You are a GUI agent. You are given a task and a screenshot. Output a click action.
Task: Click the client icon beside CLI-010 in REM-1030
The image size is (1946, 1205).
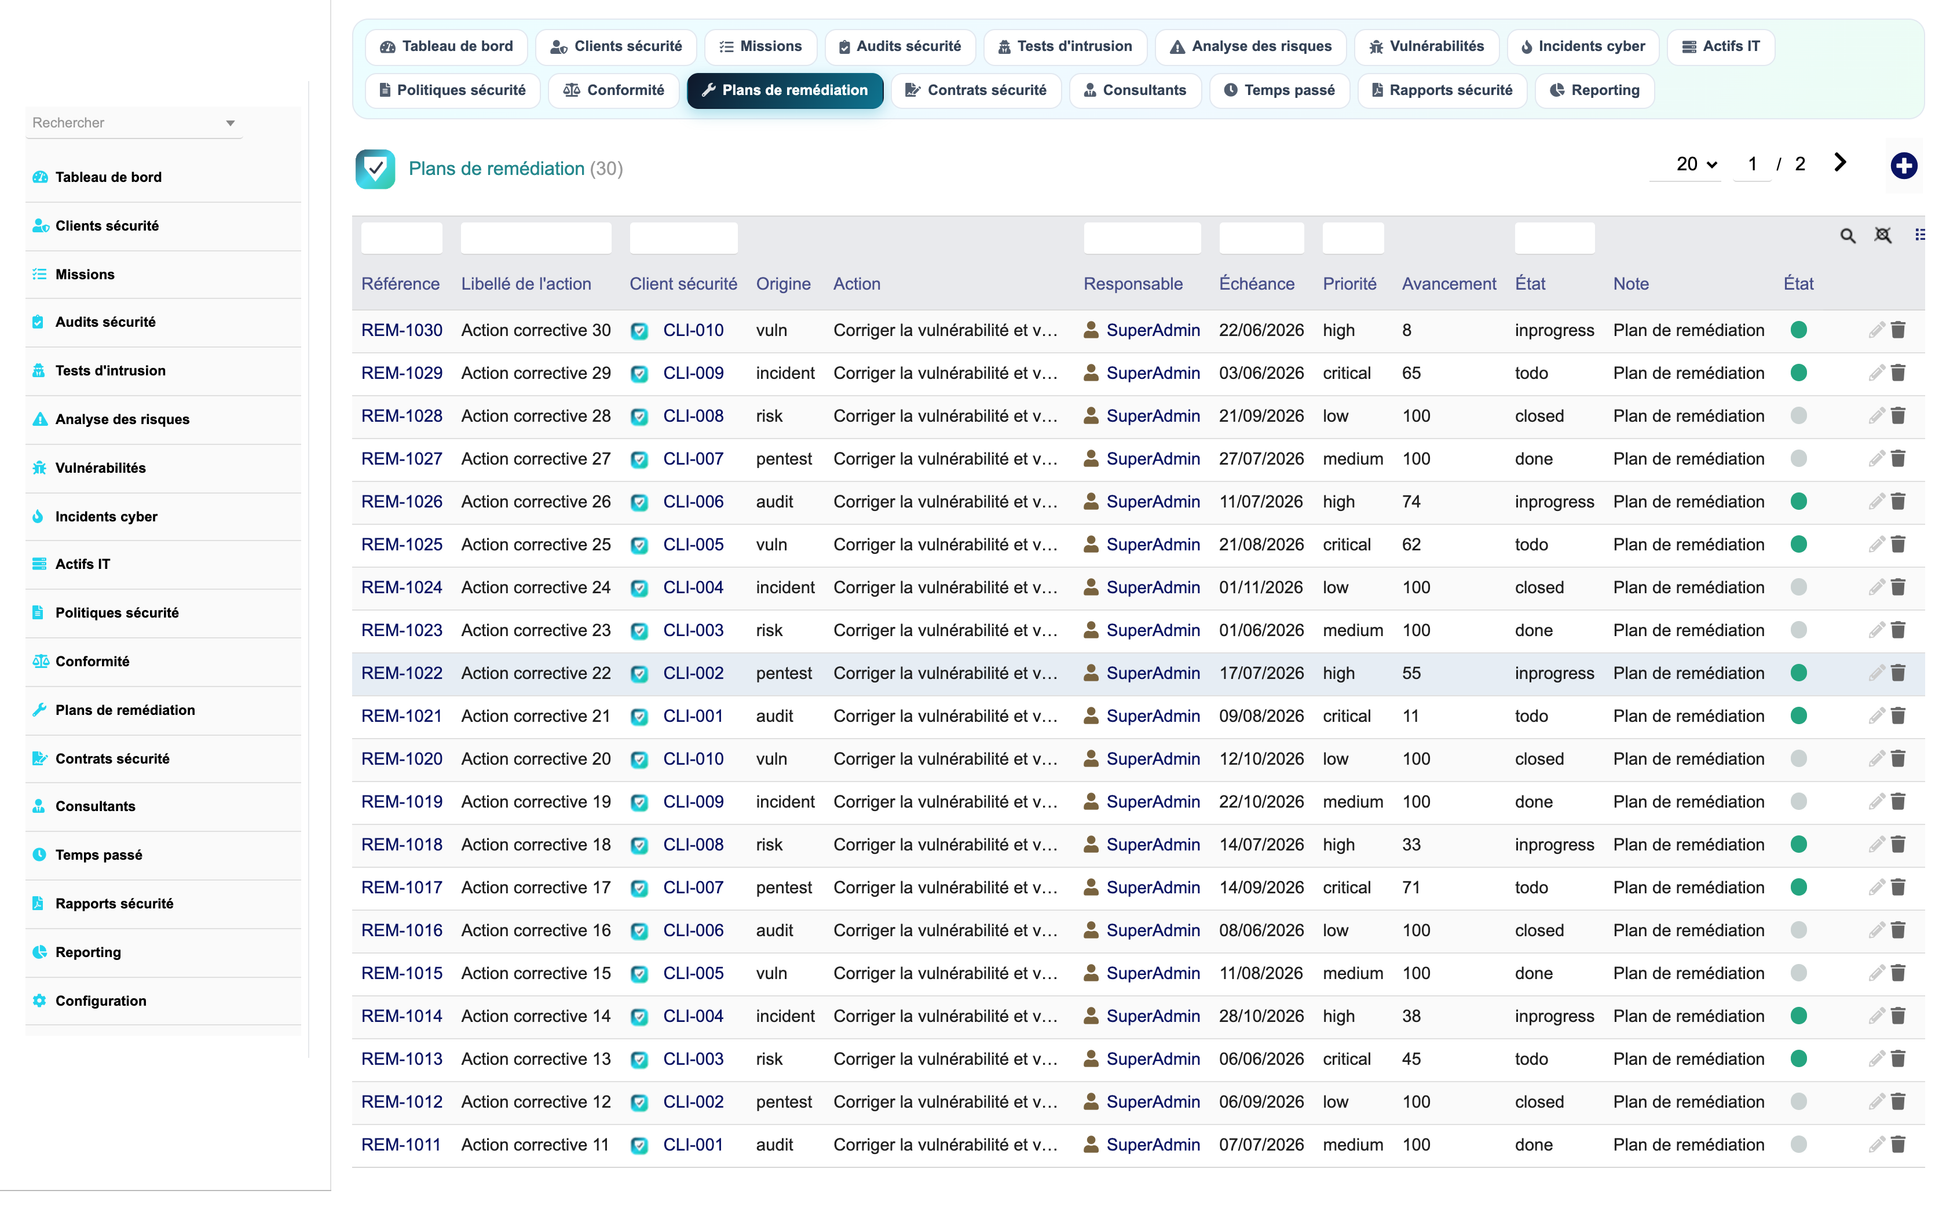click(x=639, y=331)
